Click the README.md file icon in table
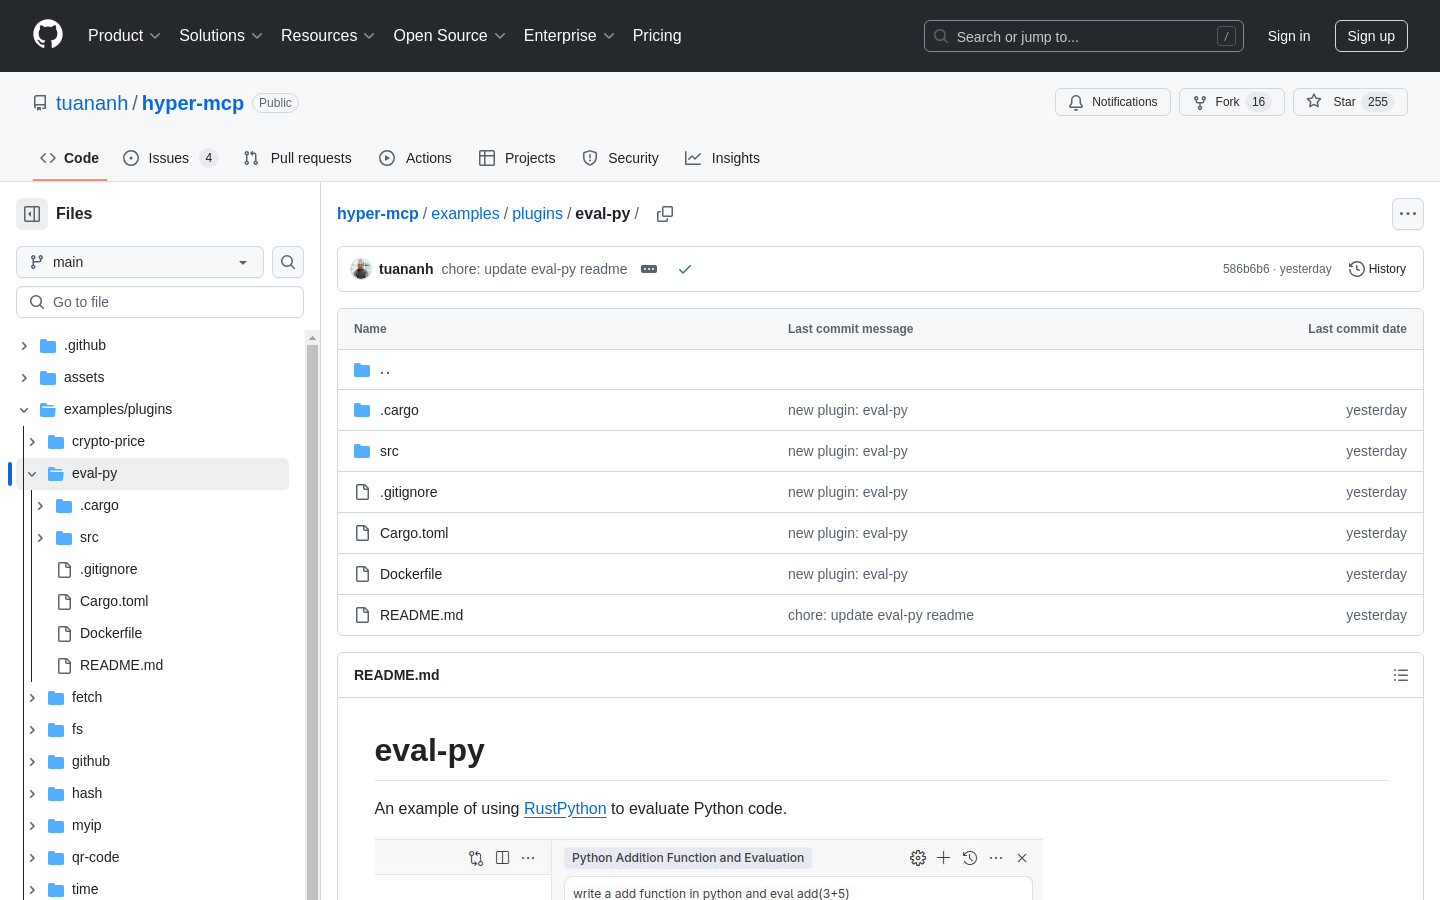Image resolution: width=1440 pixels, height=900 pixels. coord(362,615)
